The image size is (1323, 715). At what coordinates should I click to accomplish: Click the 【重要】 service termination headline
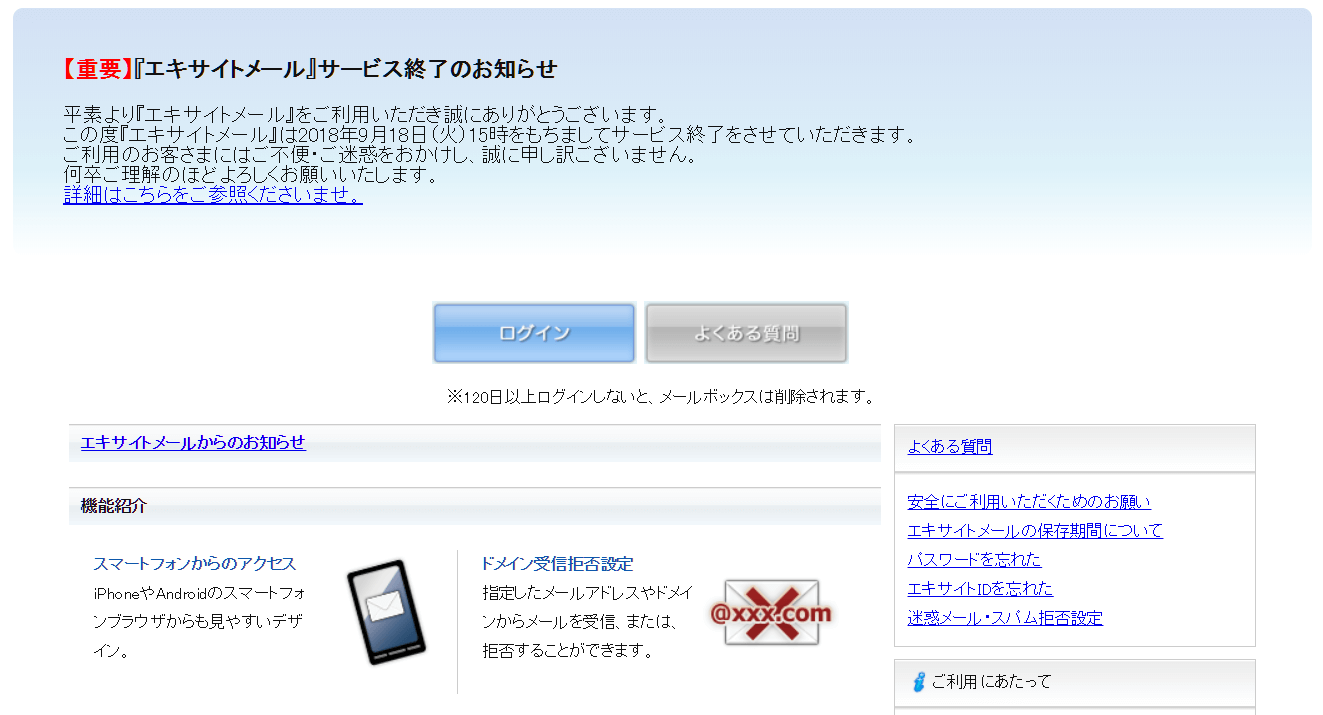coord(308,69)
